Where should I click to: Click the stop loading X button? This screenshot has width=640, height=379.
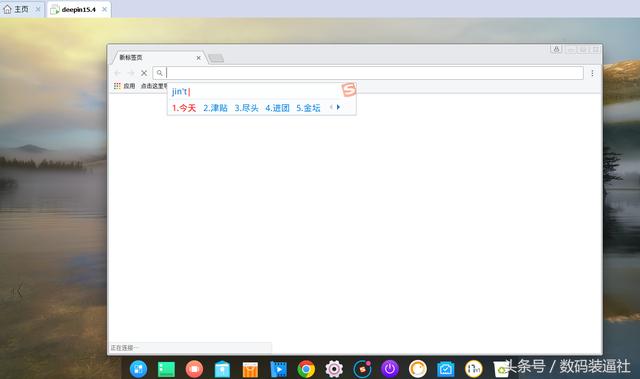click(x=144, y=73)
